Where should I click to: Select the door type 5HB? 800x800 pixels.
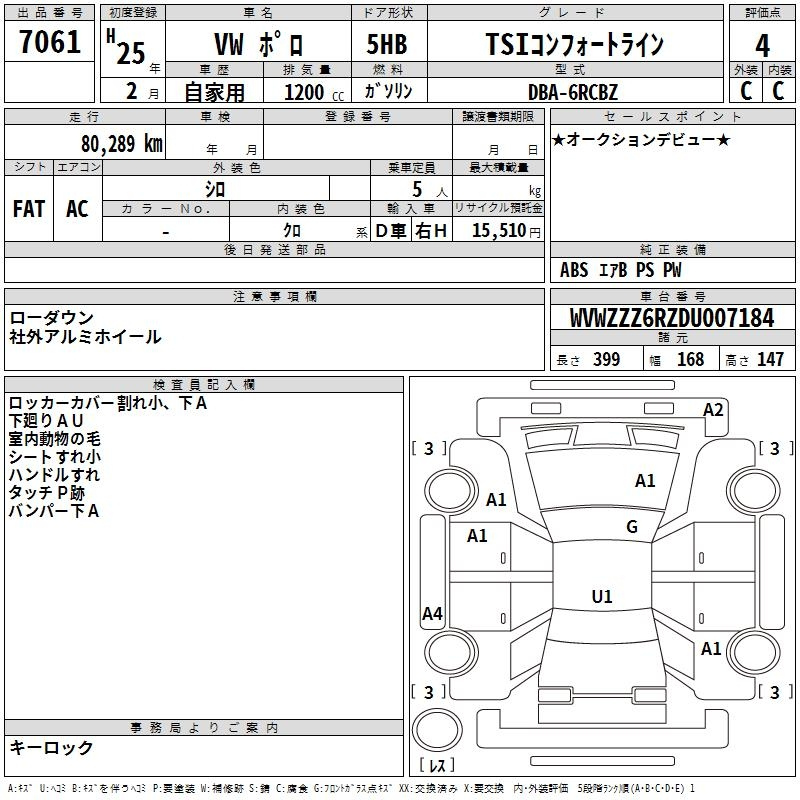coord(387,44)
